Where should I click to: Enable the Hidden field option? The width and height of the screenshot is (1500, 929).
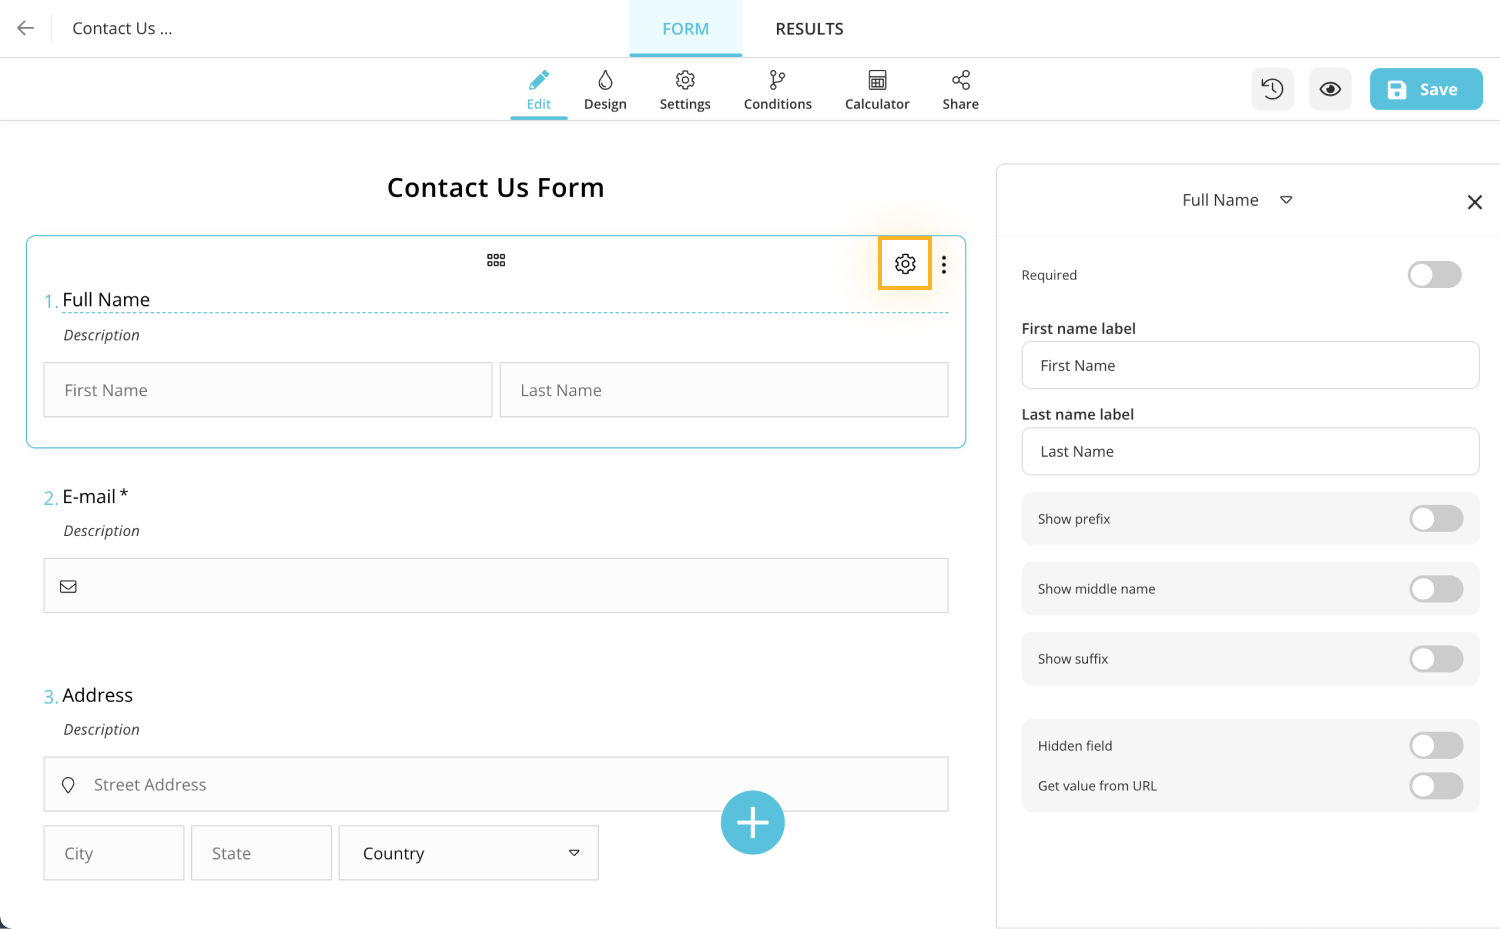(1435, 745)
